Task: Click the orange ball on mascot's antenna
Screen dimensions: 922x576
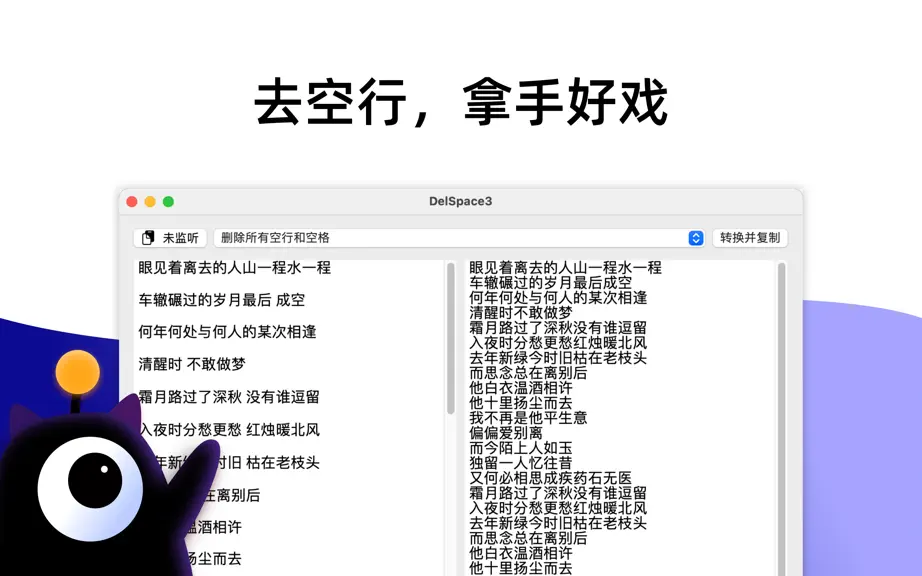Action: (x=78, y=372)
